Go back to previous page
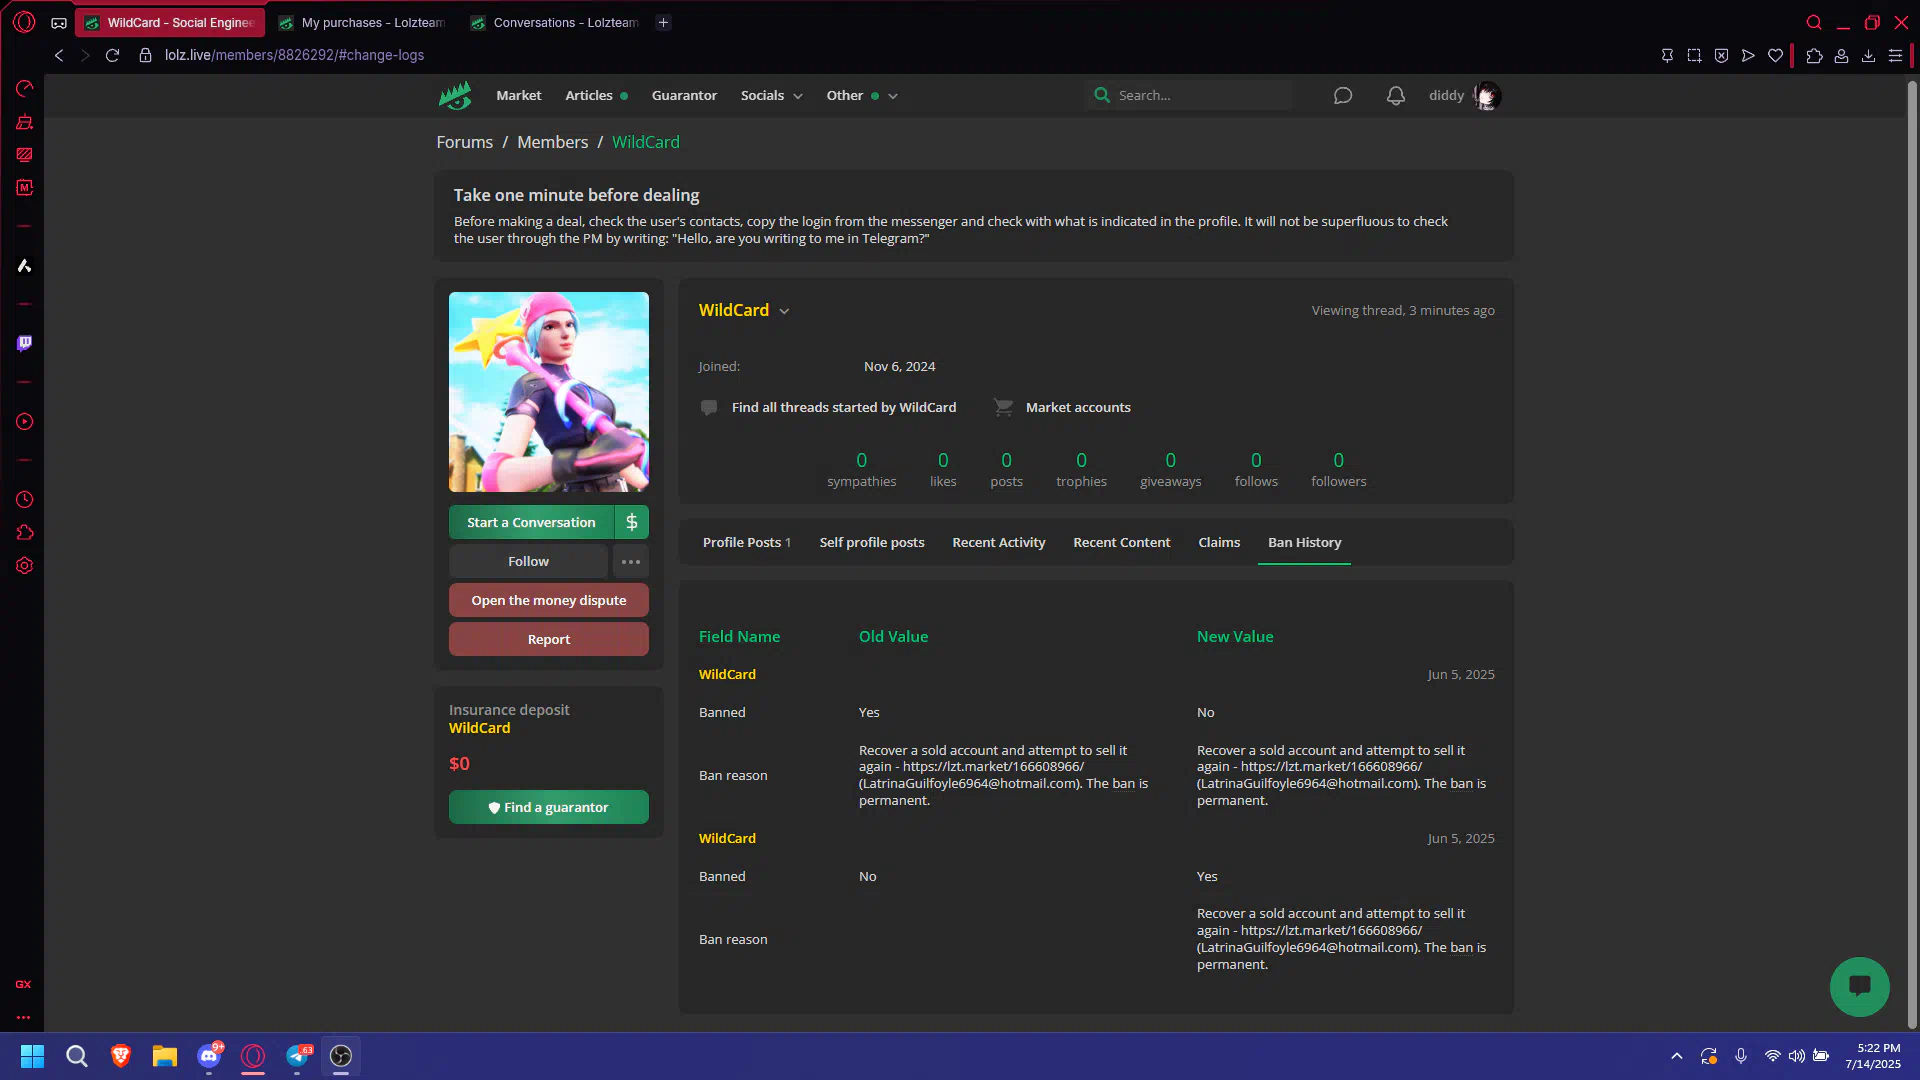Viewport: 1920px width, 1080px height. [59, 55]
